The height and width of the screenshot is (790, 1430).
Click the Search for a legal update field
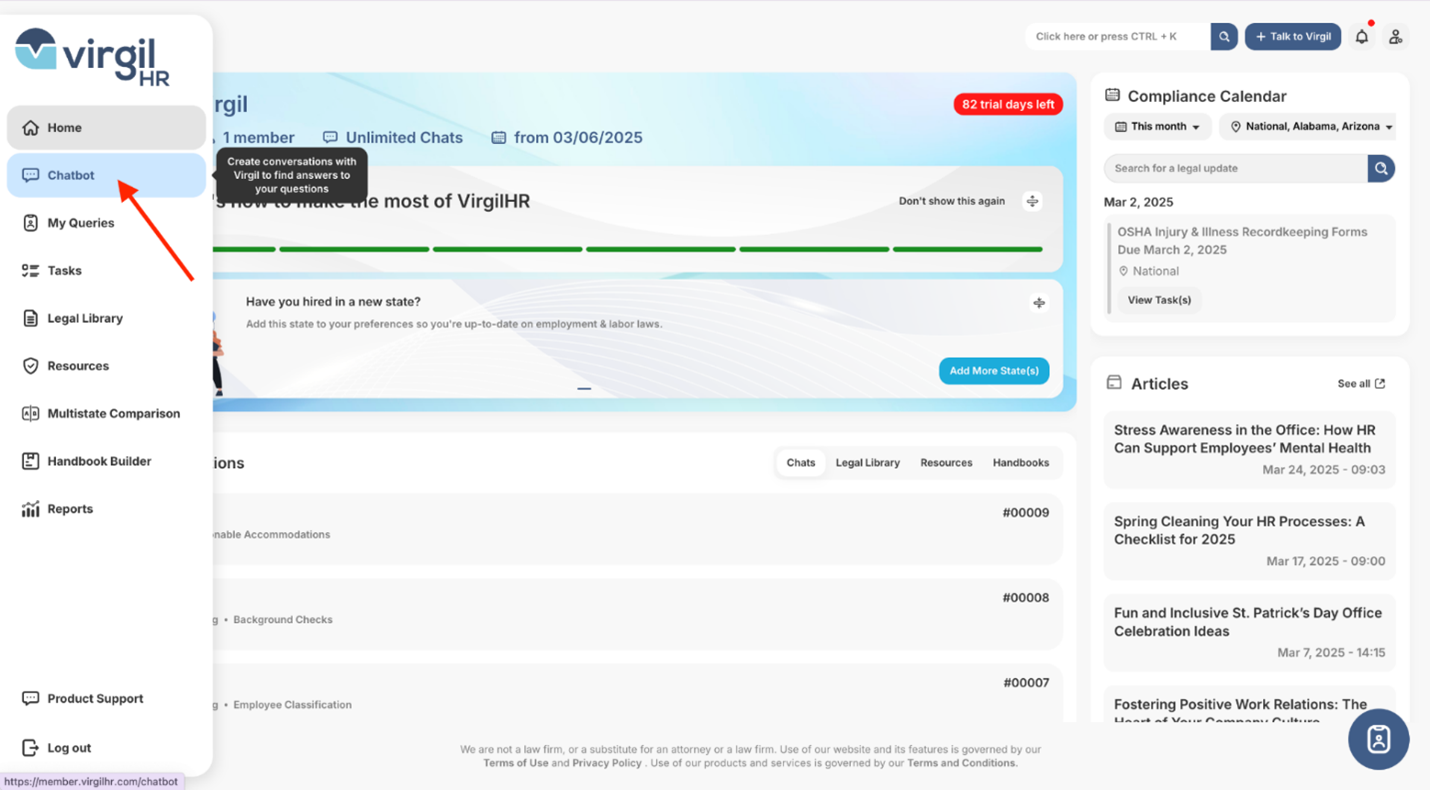1236,169
